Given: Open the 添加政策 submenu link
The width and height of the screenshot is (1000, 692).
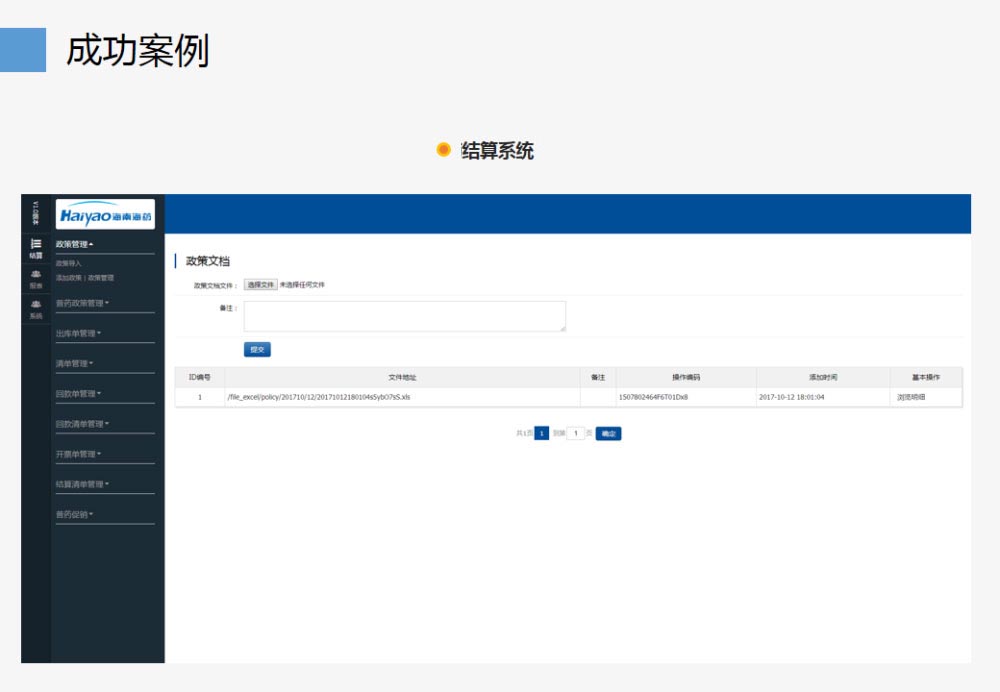Looking at the screenshot, I should pyautogui.click(x=68, y=278).
